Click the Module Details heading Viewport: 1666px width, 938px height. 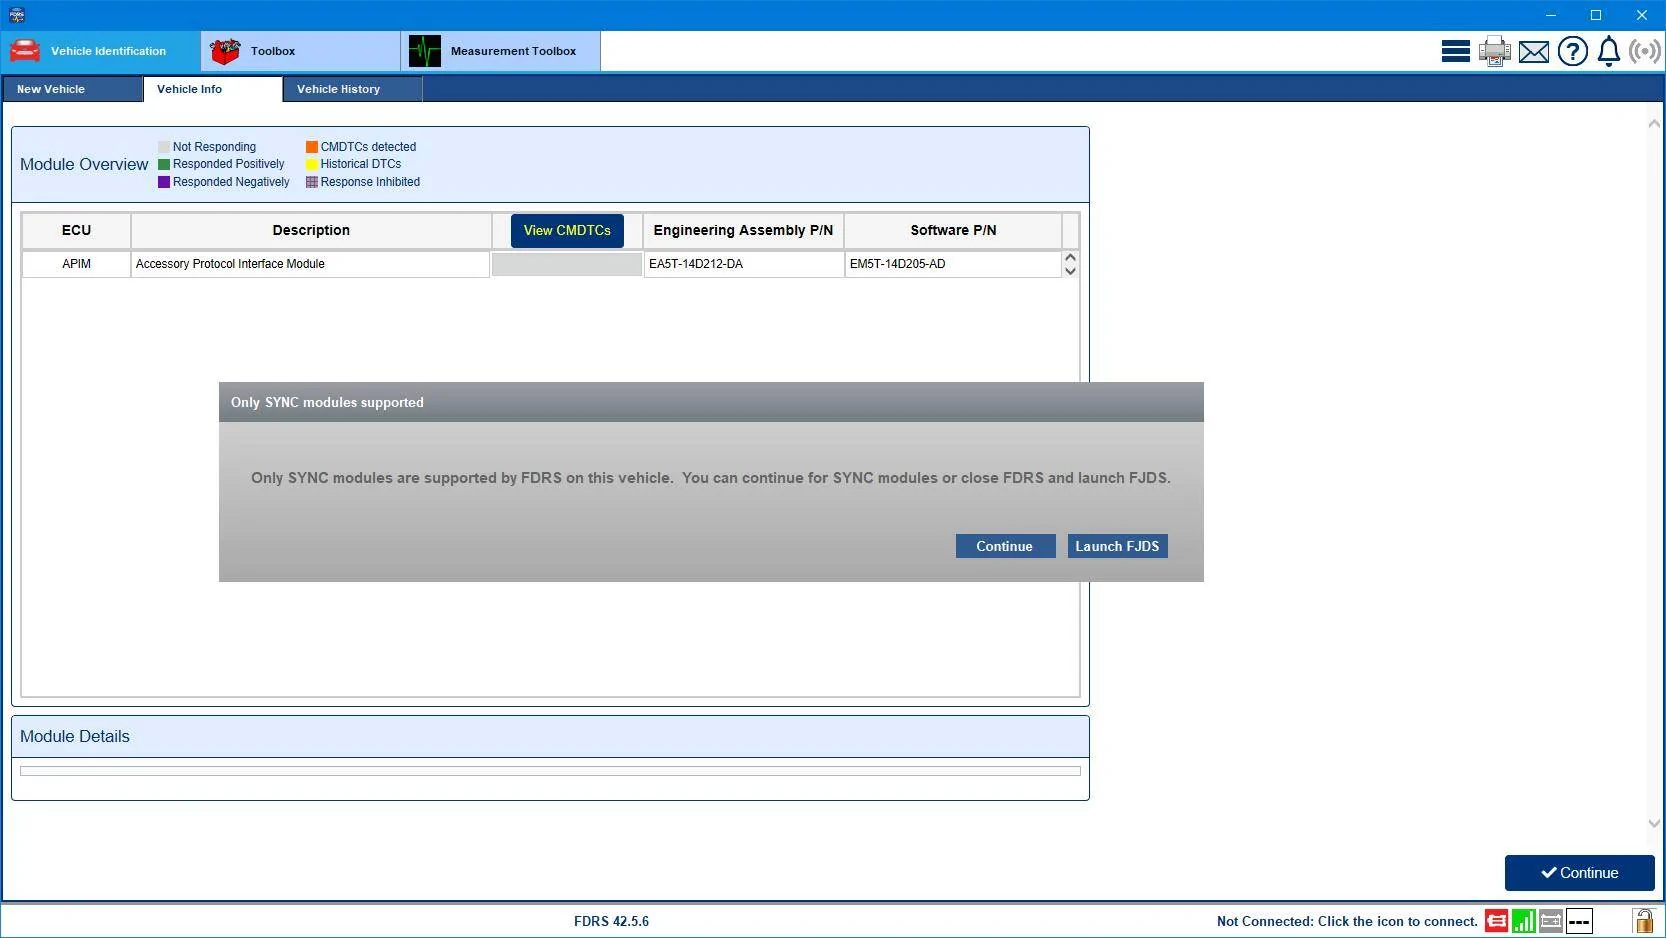click(75, 736)
